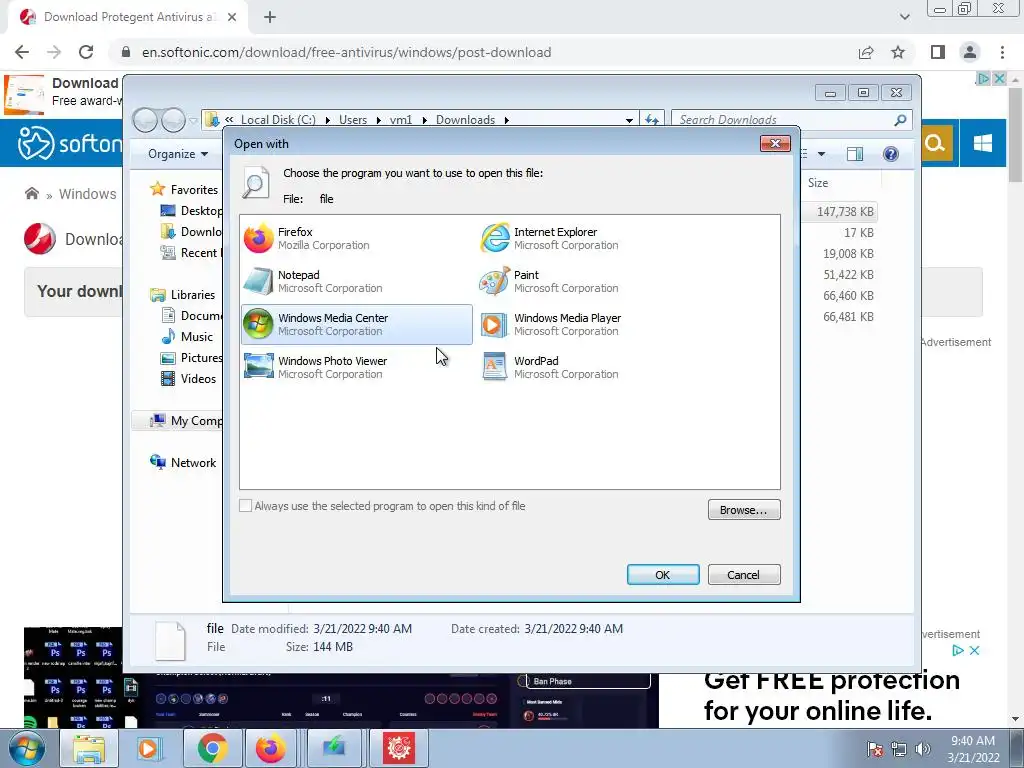Toggle Chrome side panel icon
This screenshot has width=1024, height=768.
pyautogui.click(x=938, y=52)
